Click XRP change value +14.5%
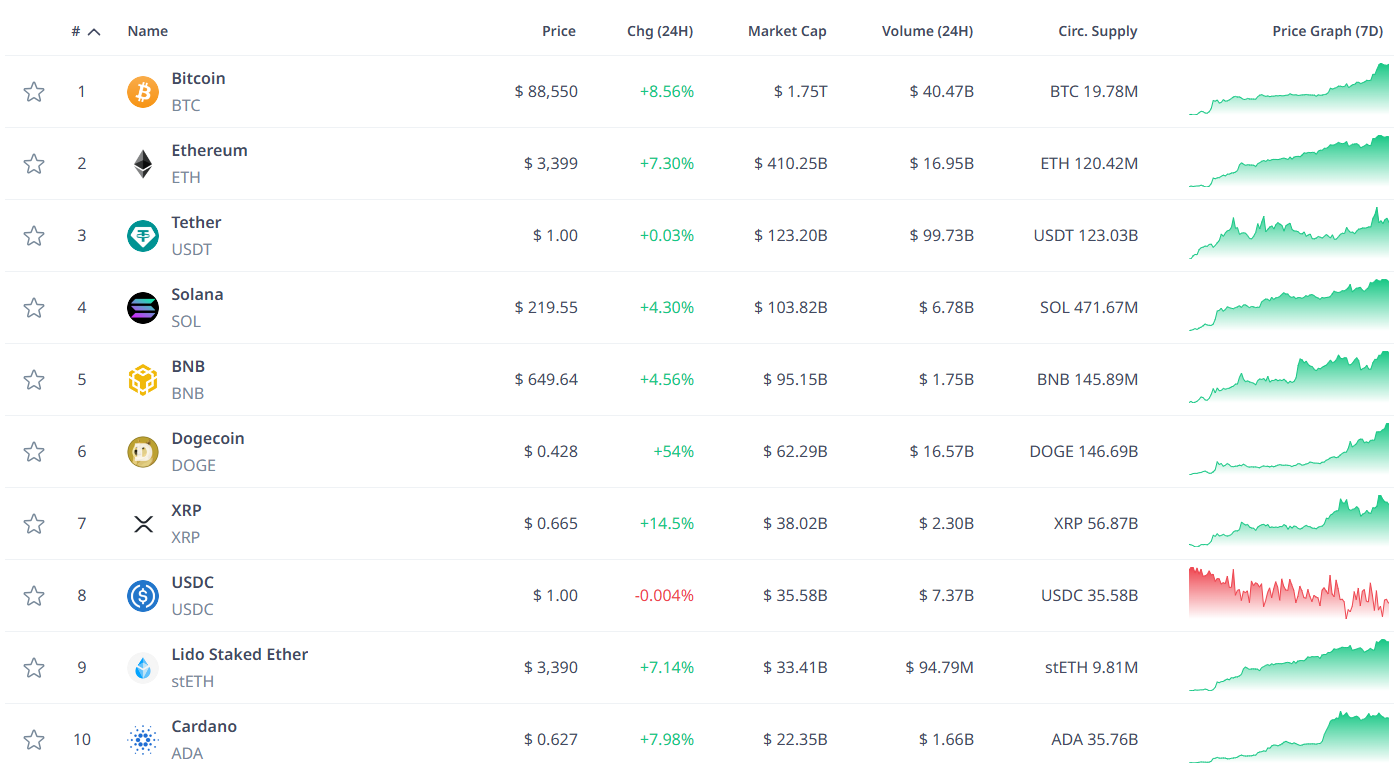Viewport: 1394px width, 769px height. pos(666,524)
